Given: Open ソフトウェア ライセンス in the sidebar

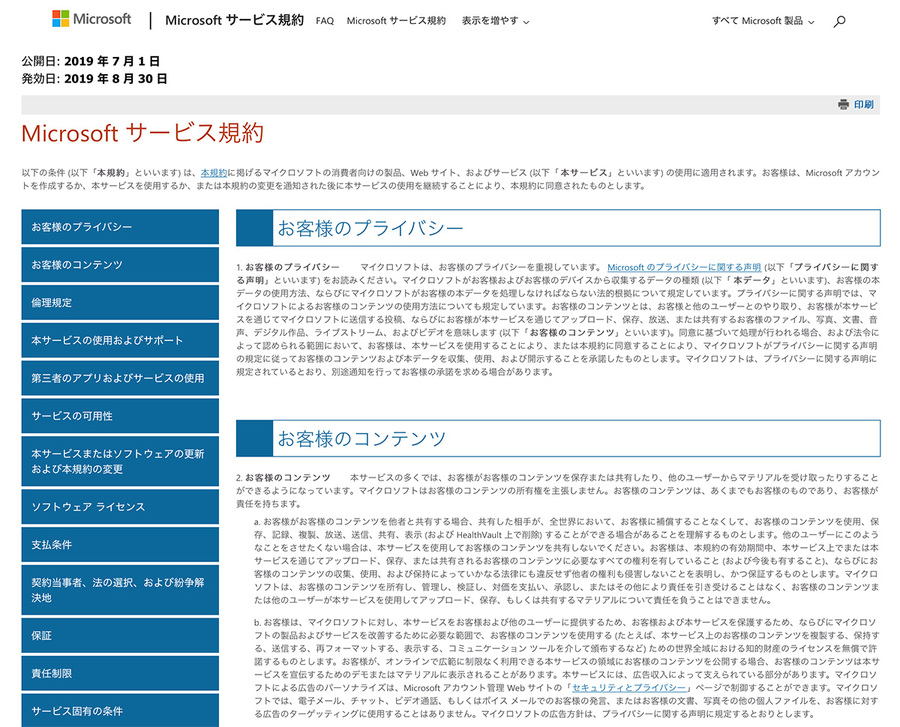Looking at the screenshot, I should point(120,507).
